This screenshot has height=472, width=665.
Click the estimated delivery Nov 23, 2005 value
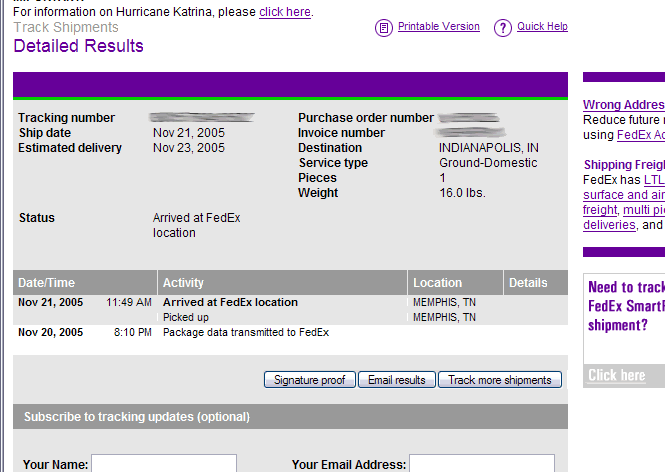189,148
